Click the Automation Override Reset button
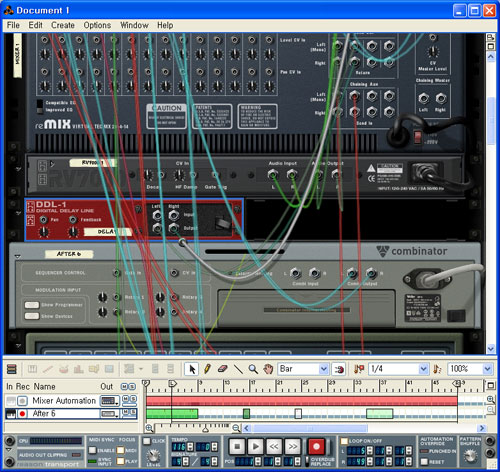 (424, 462)
